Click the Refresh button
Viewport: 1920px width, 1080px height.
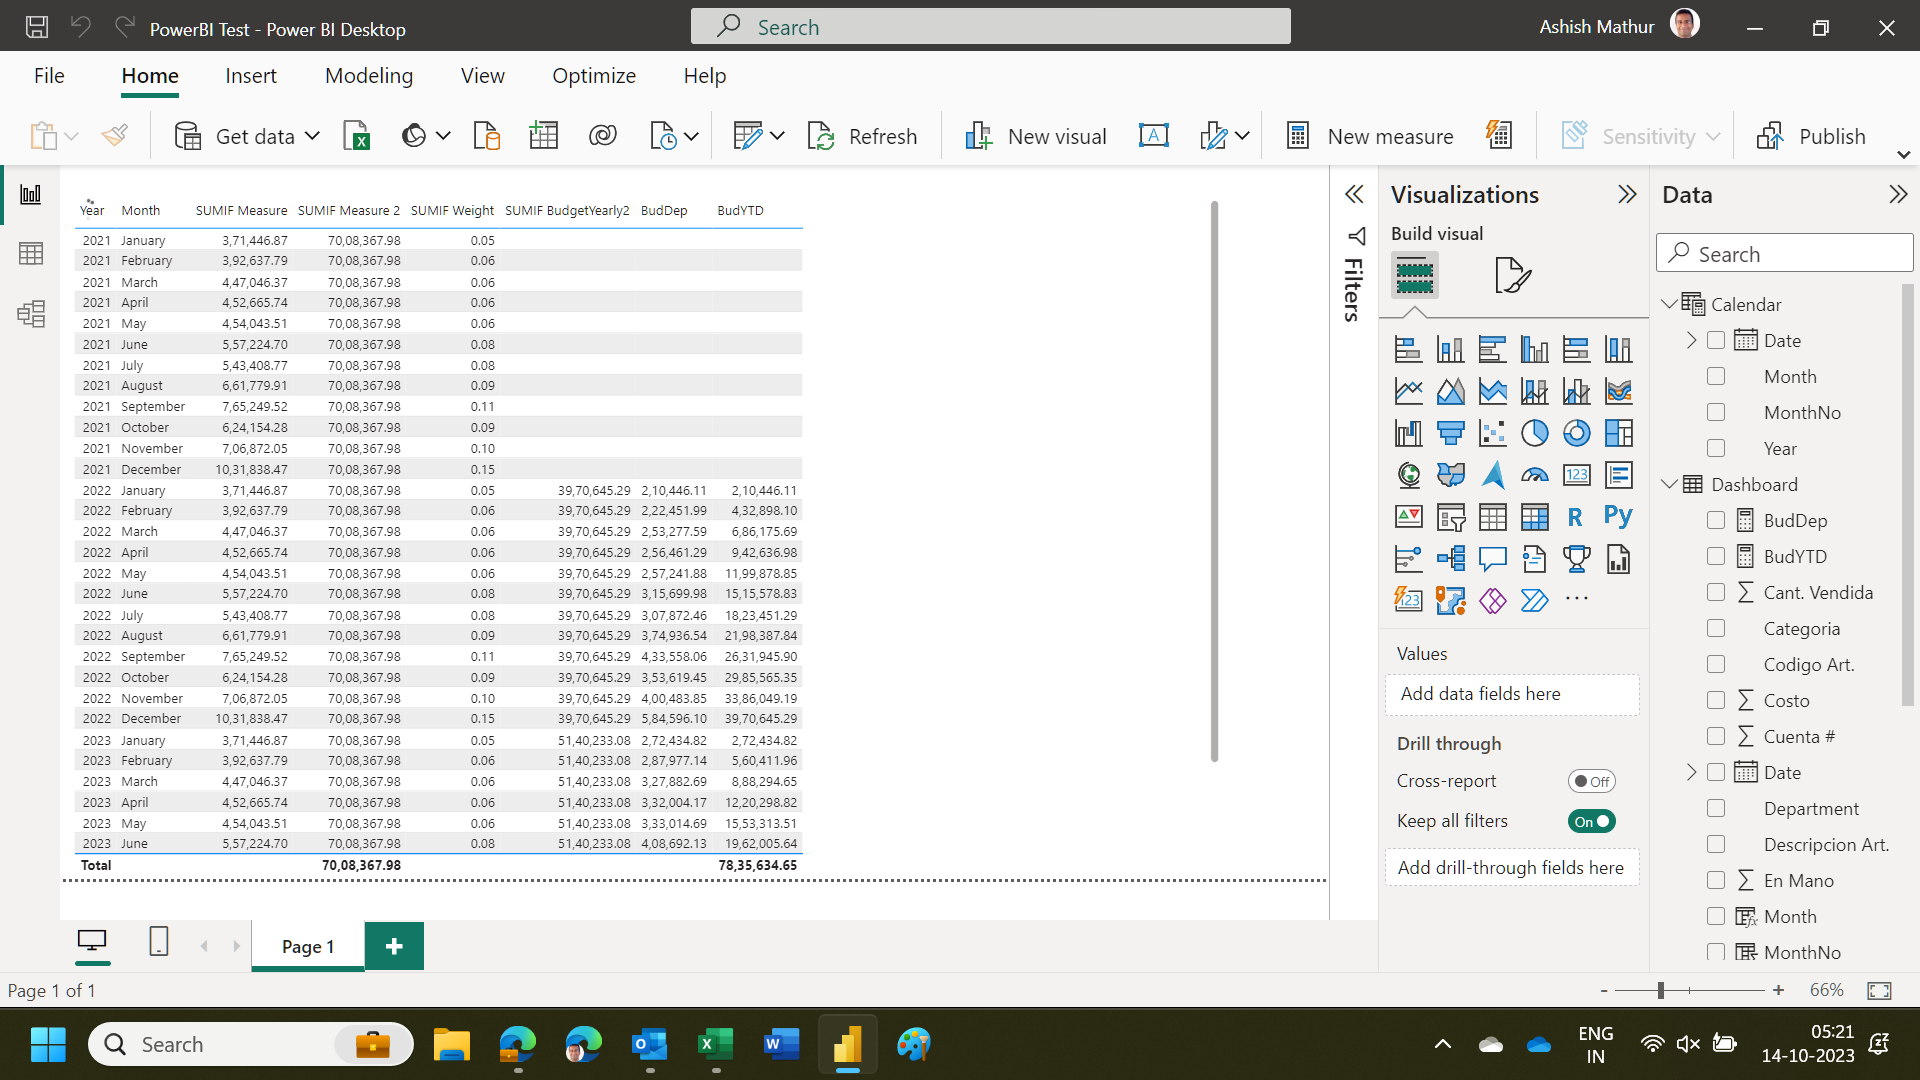click(x=862, y=136)
